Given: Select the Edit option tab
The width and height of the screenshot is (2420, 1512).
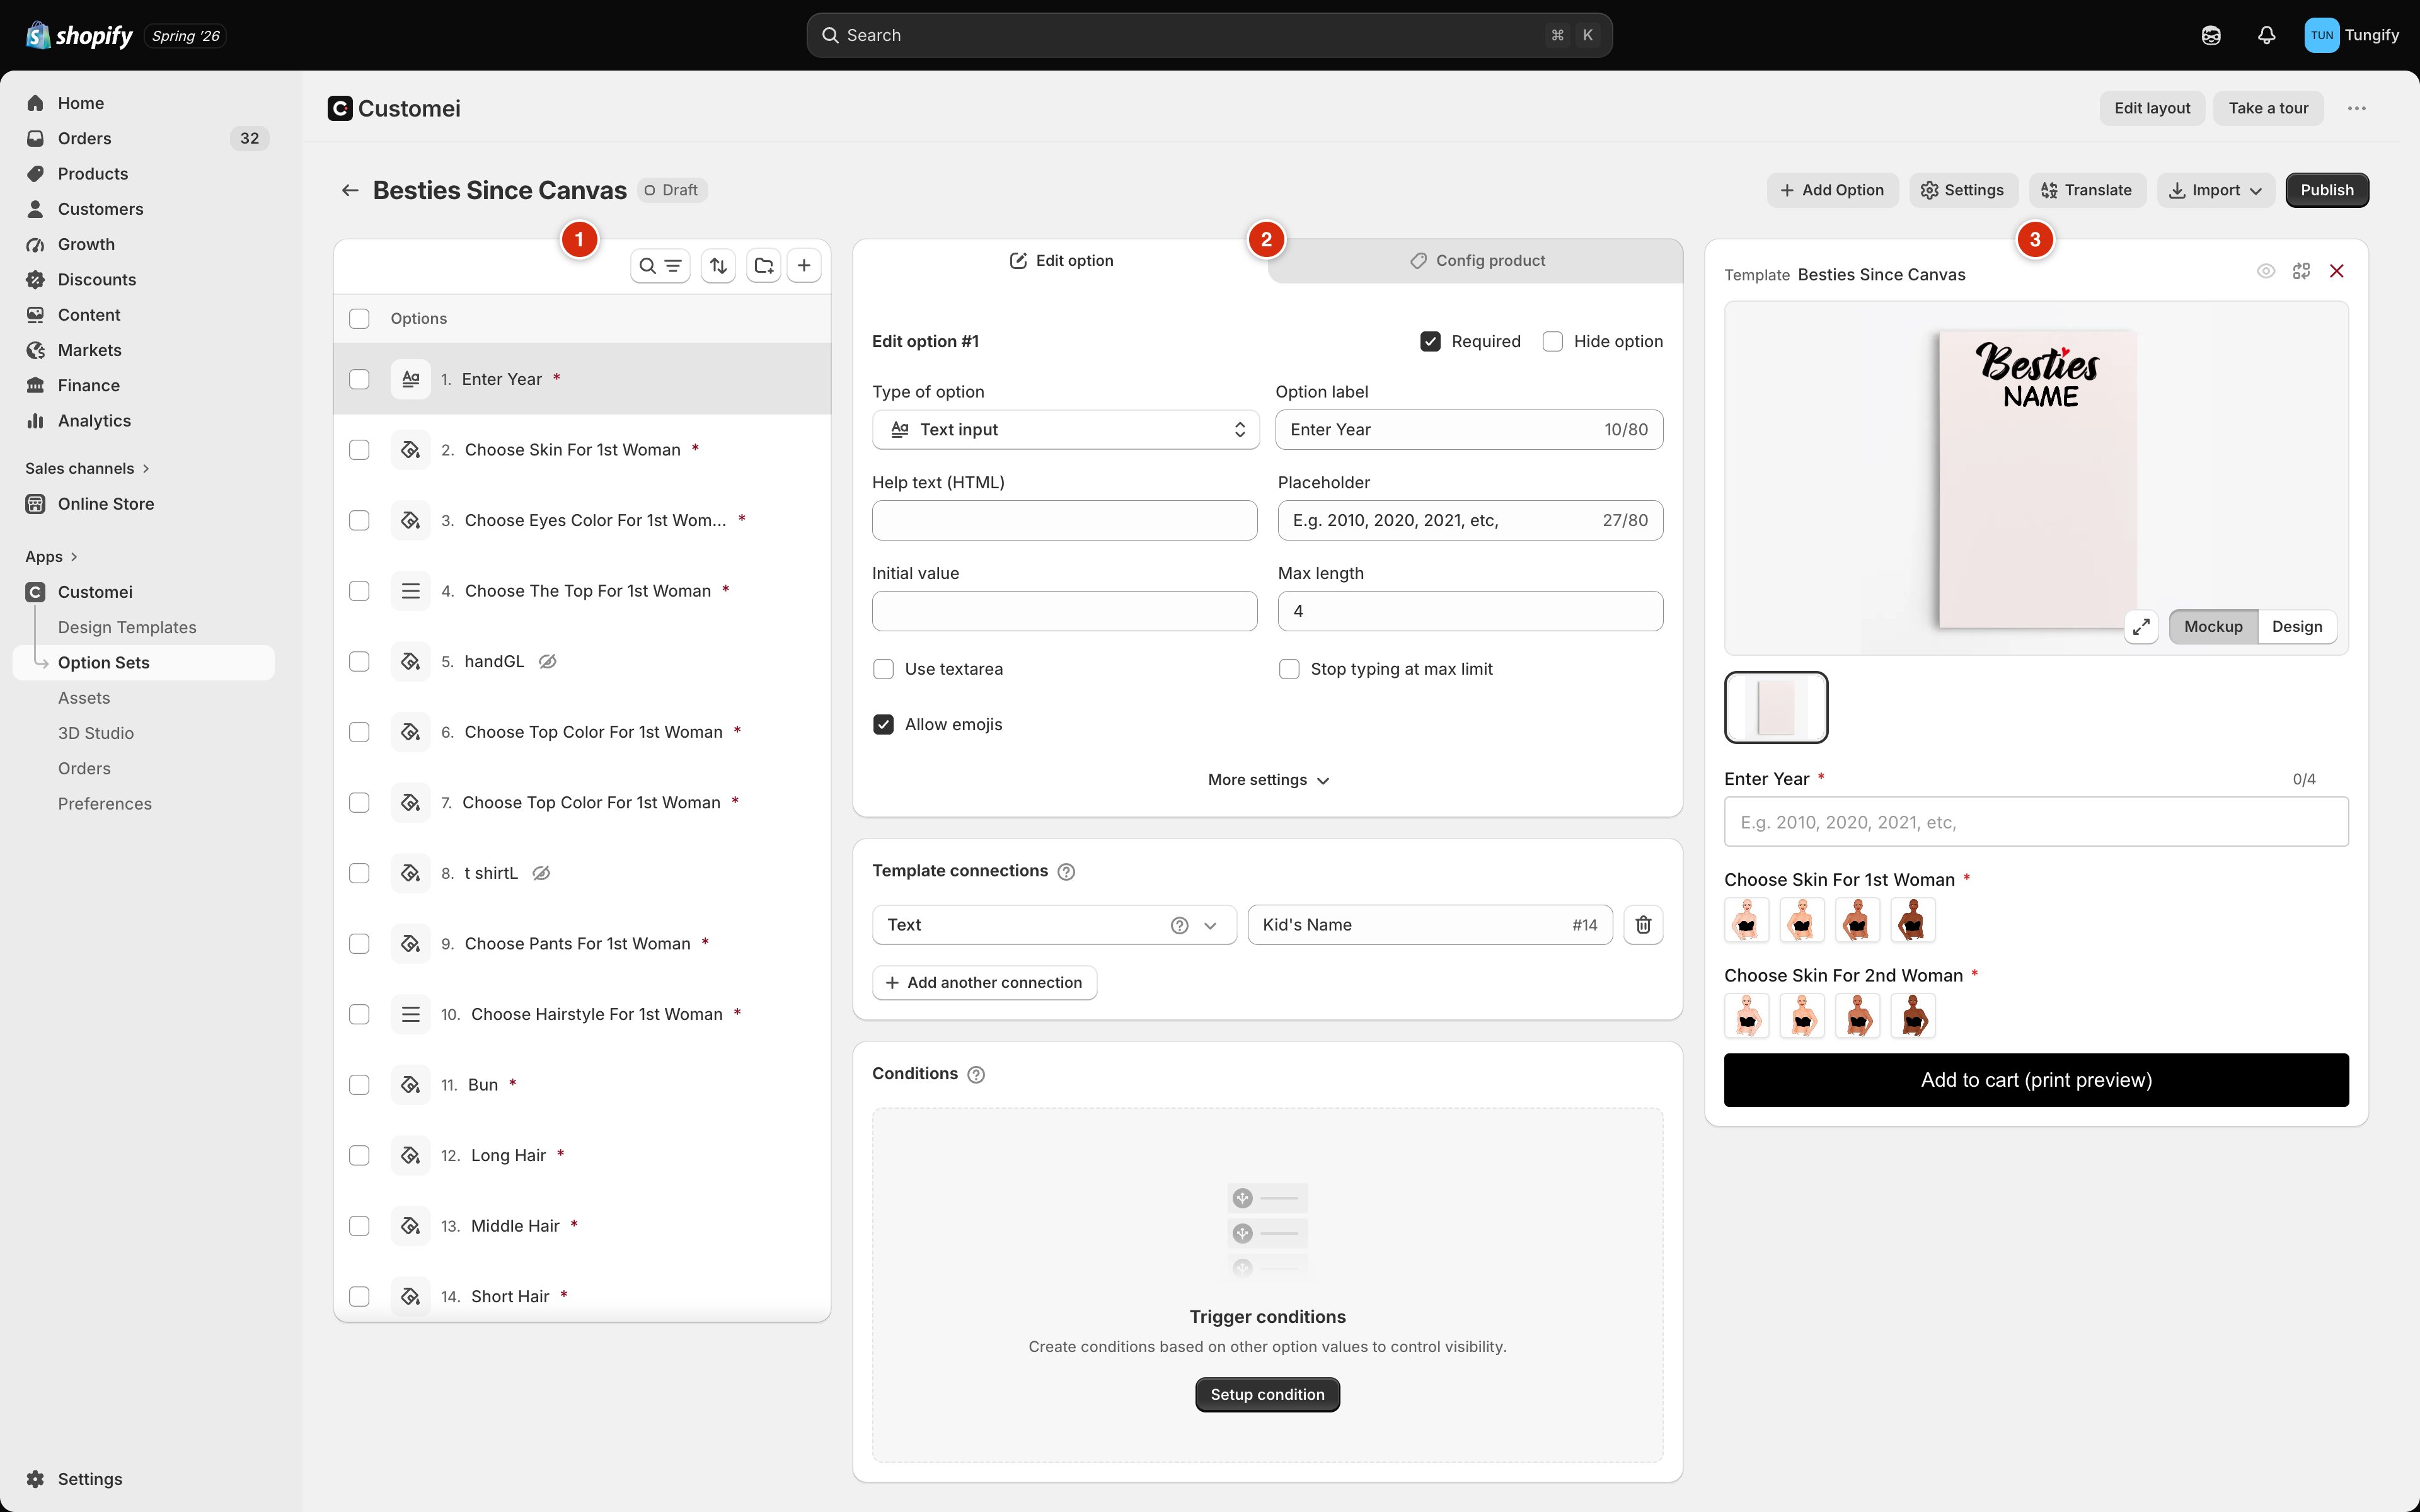Looking at the screenshot, I should coord(1060,261).
